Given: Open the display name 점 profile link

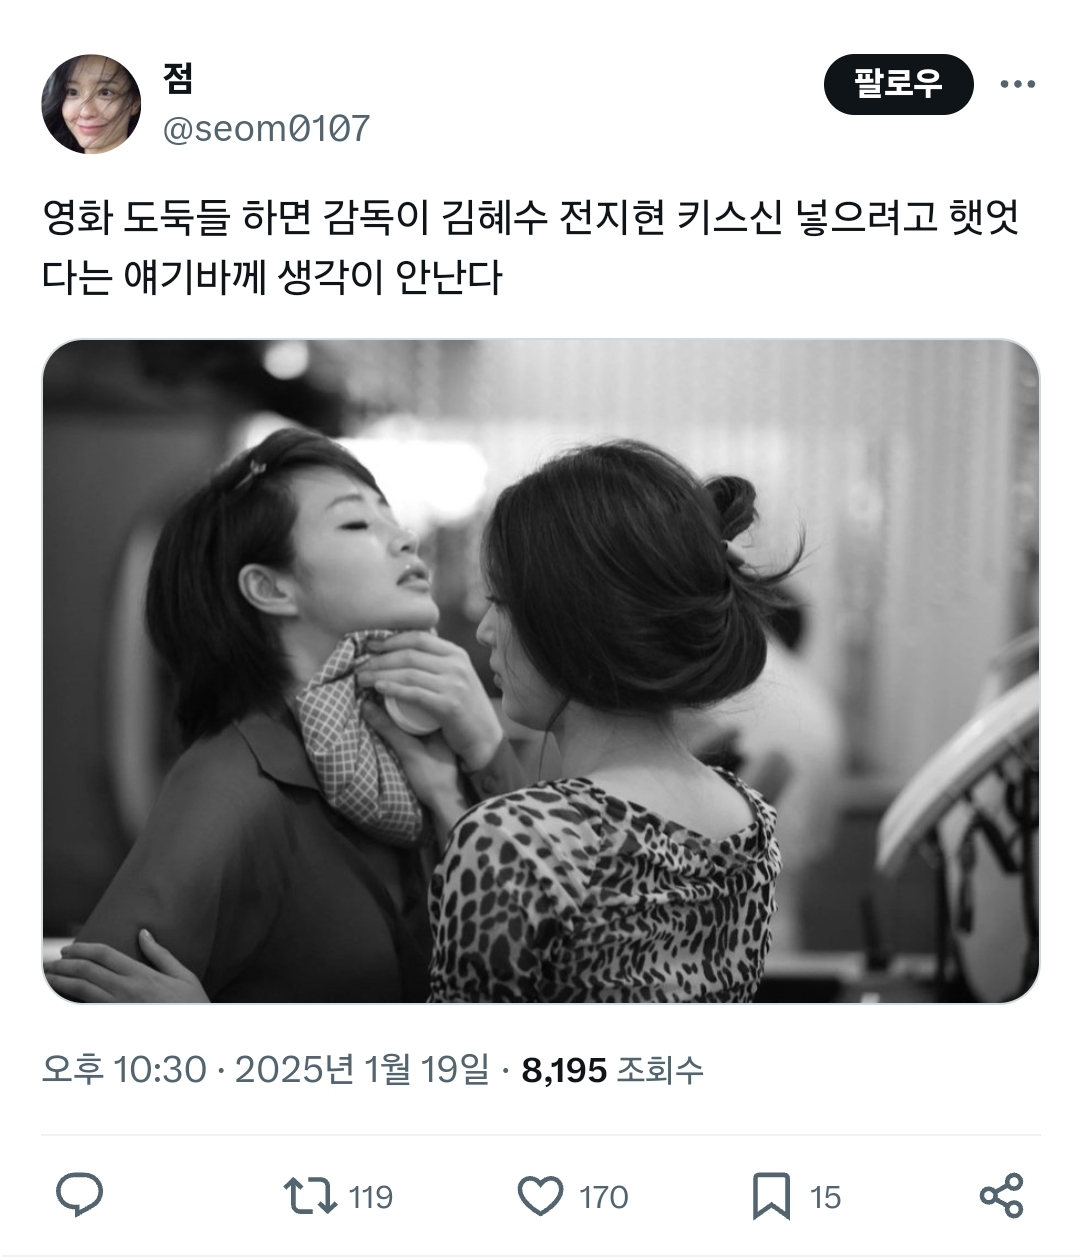Looking at the screenshot, I should [177, 78].
